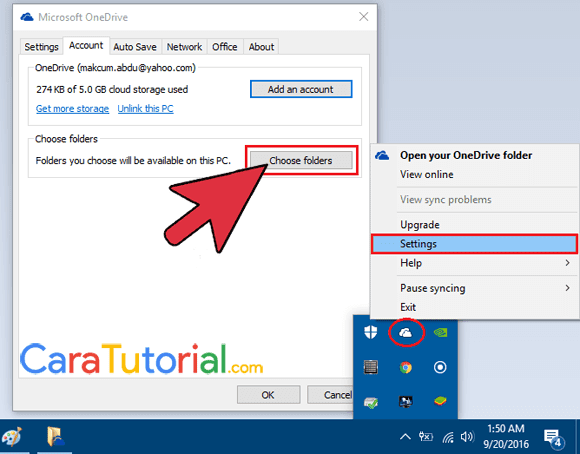This screenshot has height=454, width=580.
Task: Click the Choose folders button
Action: point(301,161)
